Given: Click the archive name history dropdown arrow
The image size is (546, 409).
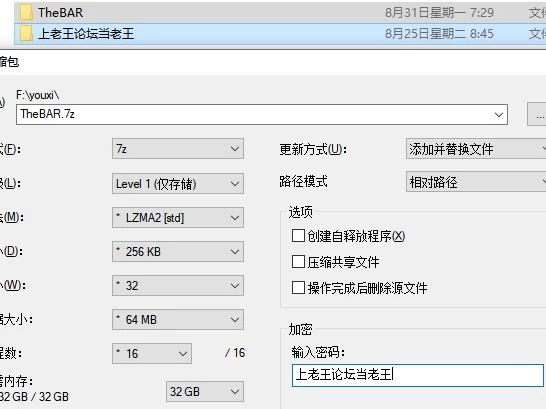Looking at the screenshot, I should point(499,115).
